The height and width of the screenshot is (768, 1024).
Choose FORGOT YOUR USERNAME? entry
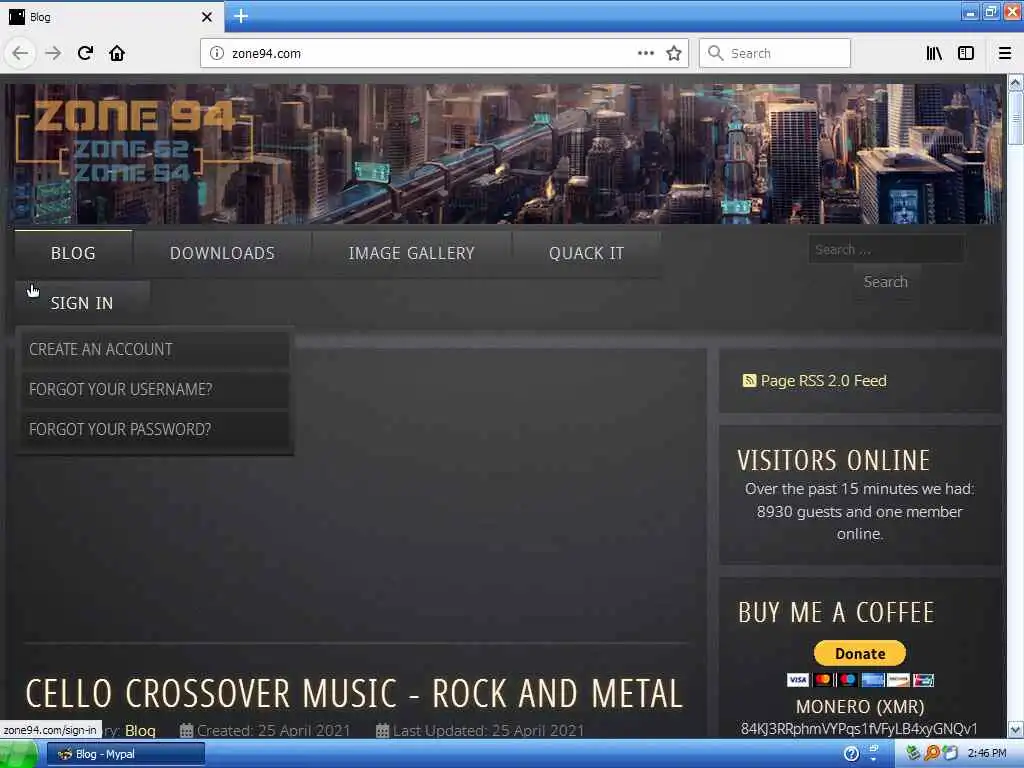(x=155, y=389)
